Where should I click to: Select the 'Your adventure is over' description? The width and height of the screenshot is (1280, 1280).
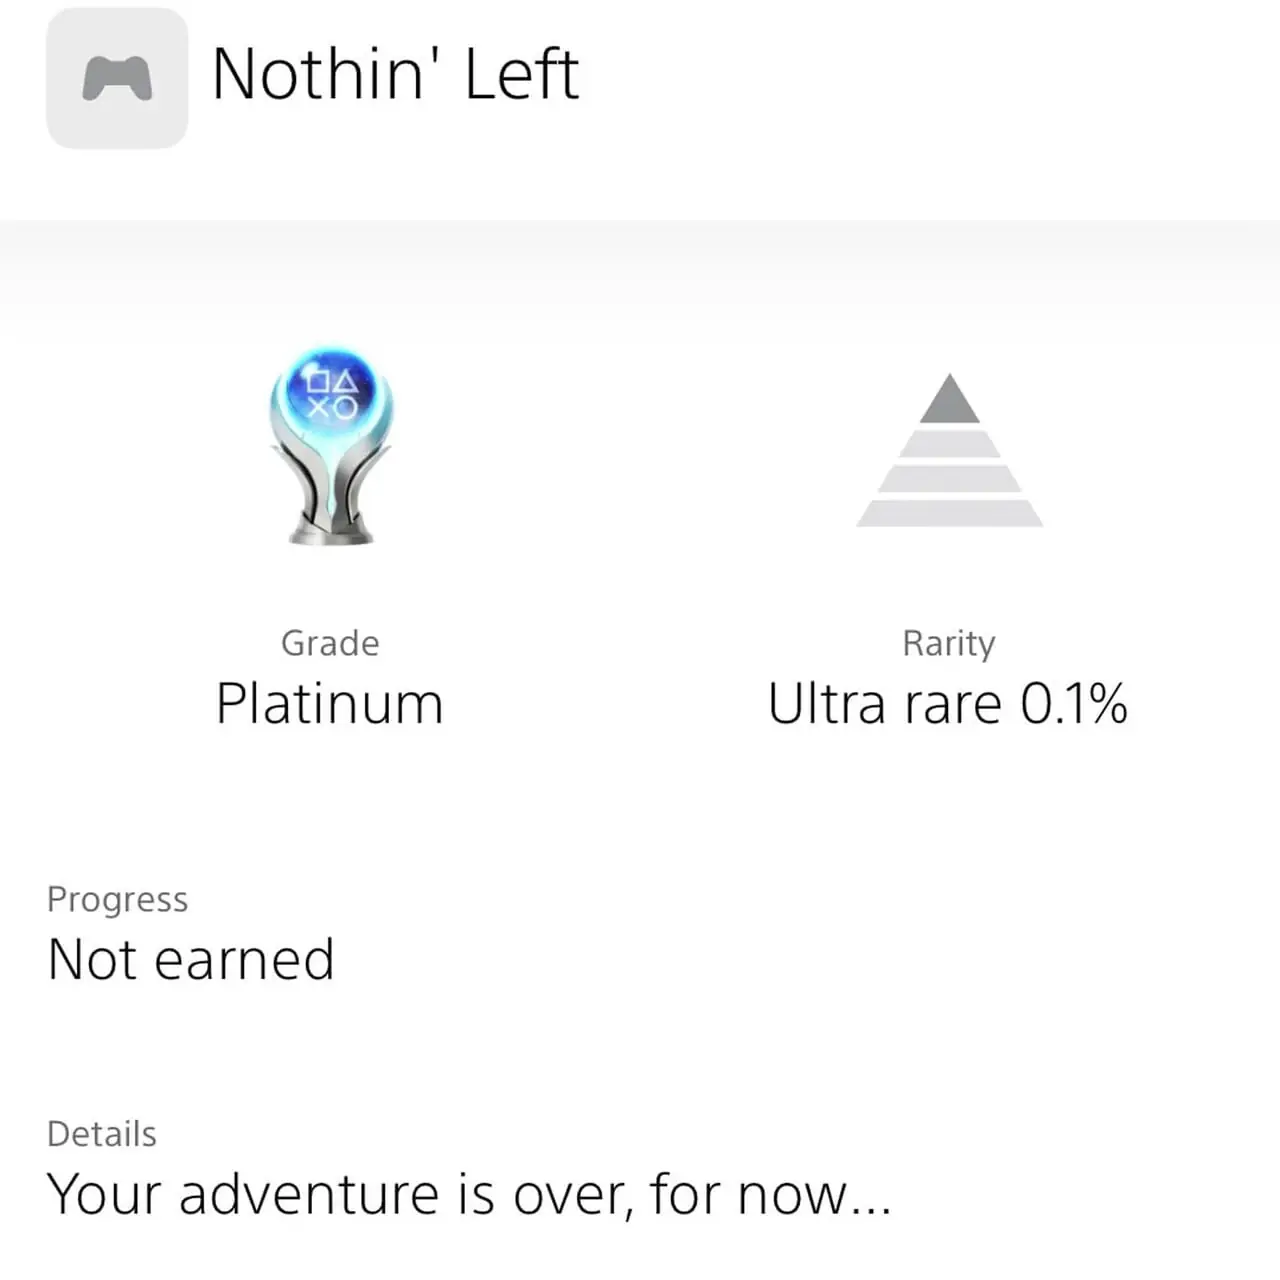coord(468,1194)
